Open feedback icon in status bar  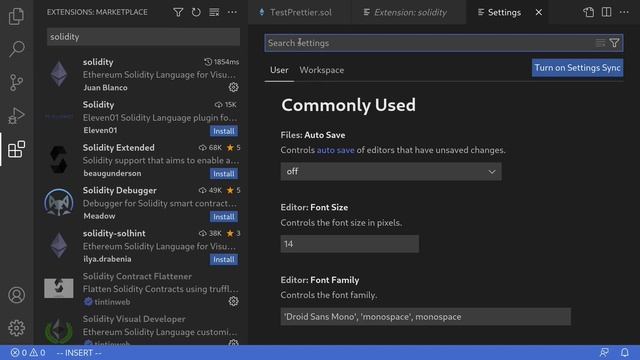pyautogui.click(x=604, y=352)
